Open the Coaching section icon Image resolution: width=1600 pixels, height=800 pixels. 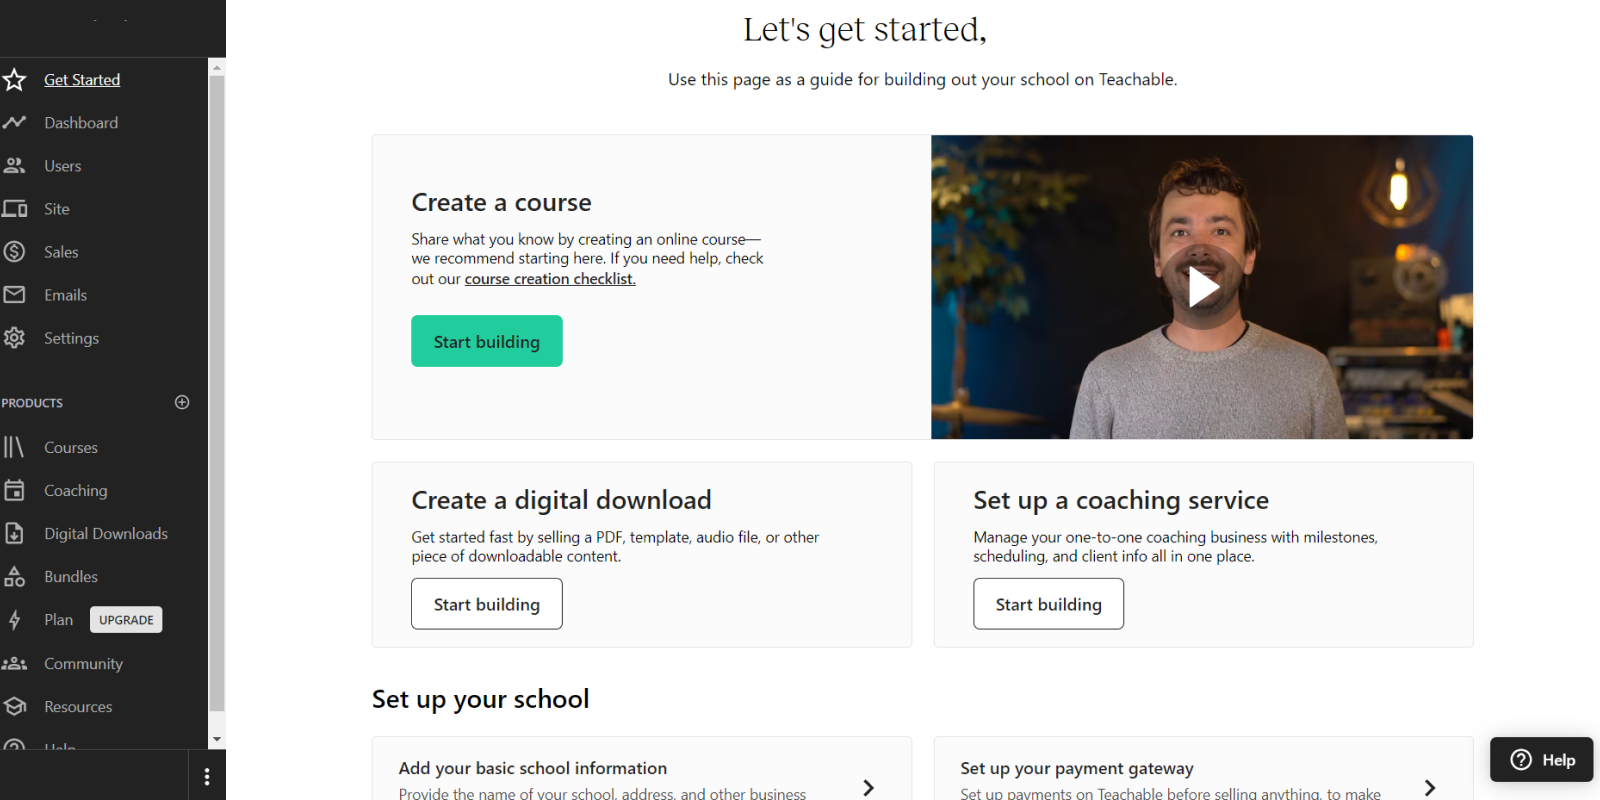14,490
